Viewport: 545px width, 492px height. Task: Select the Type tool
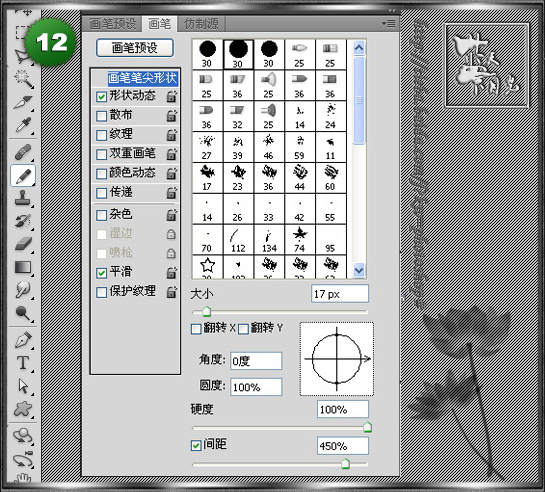[24, 363]
